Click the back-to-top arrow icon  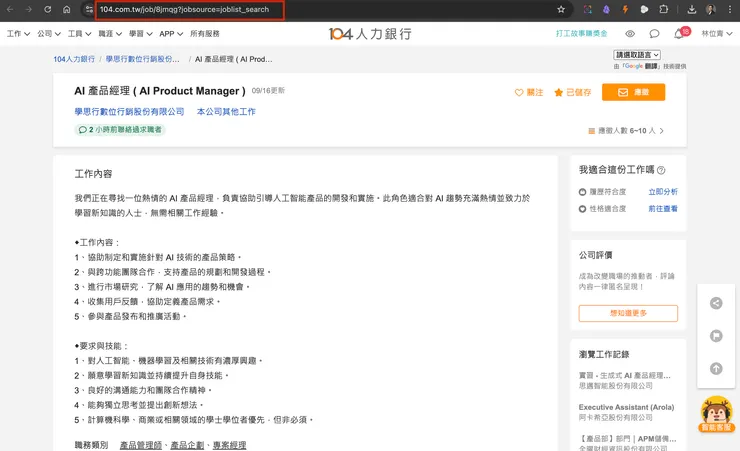point(716,368)
